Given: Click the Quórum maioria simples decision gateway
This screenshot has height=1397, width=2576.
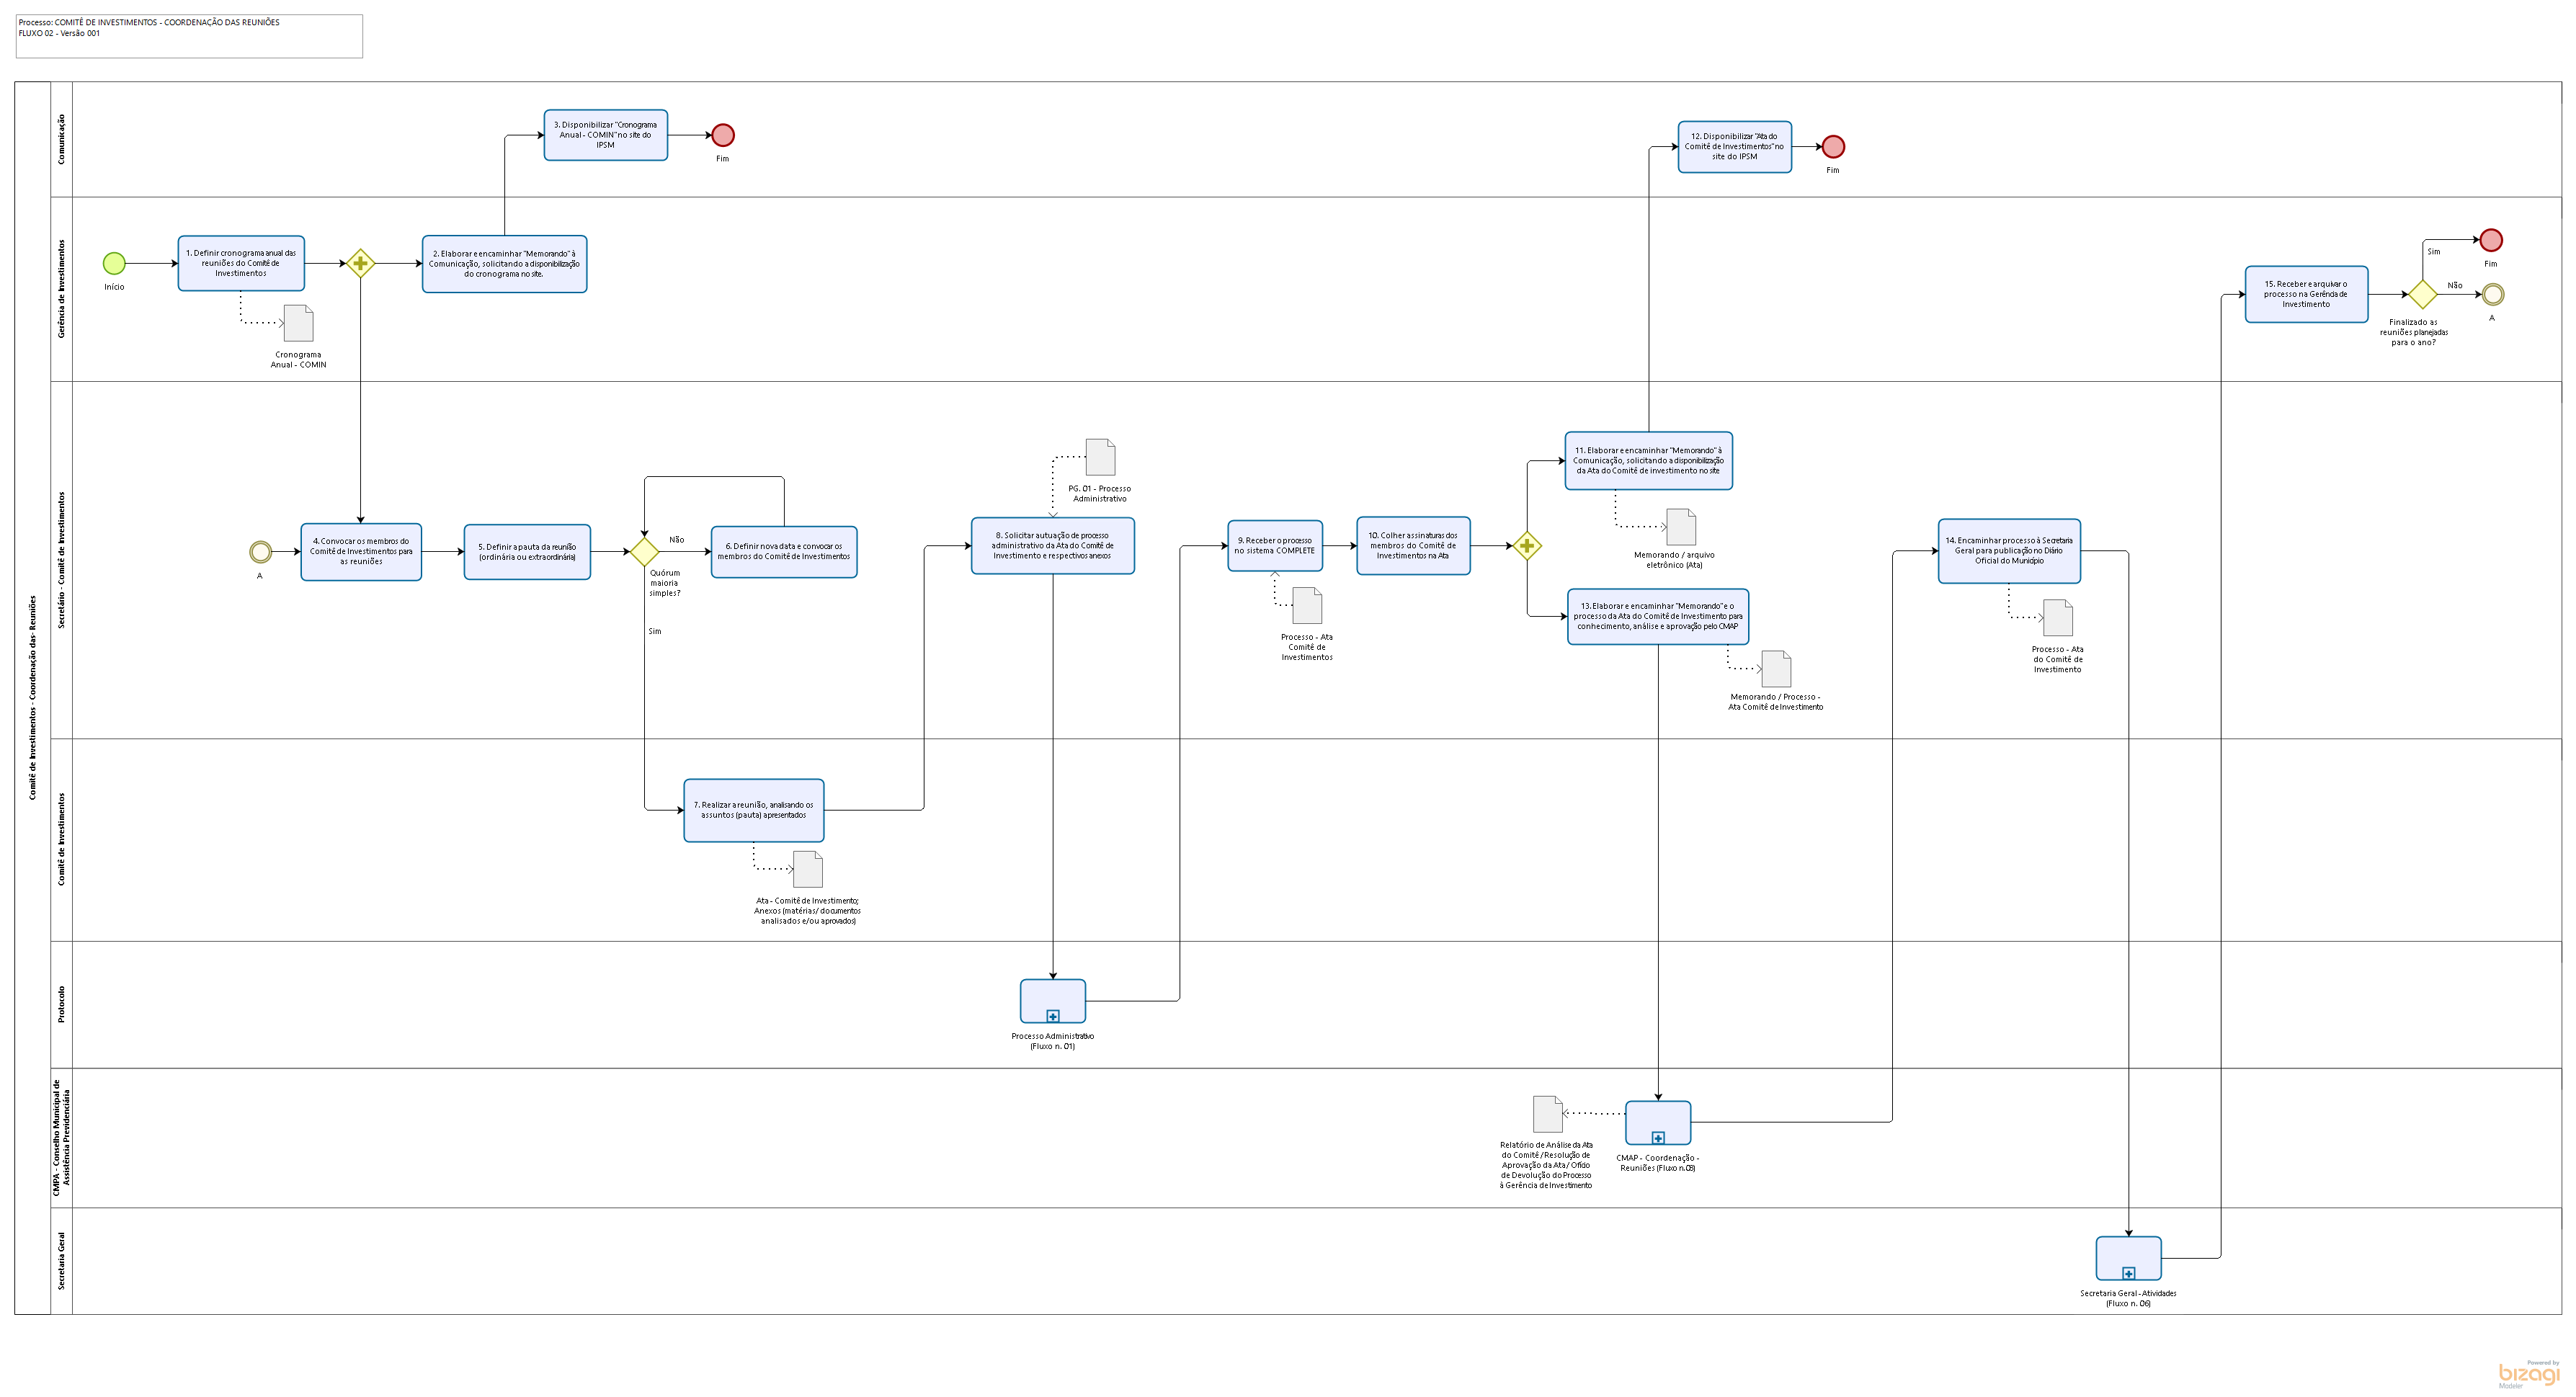Looking at the screenshot, I should (x=644, y=551).
